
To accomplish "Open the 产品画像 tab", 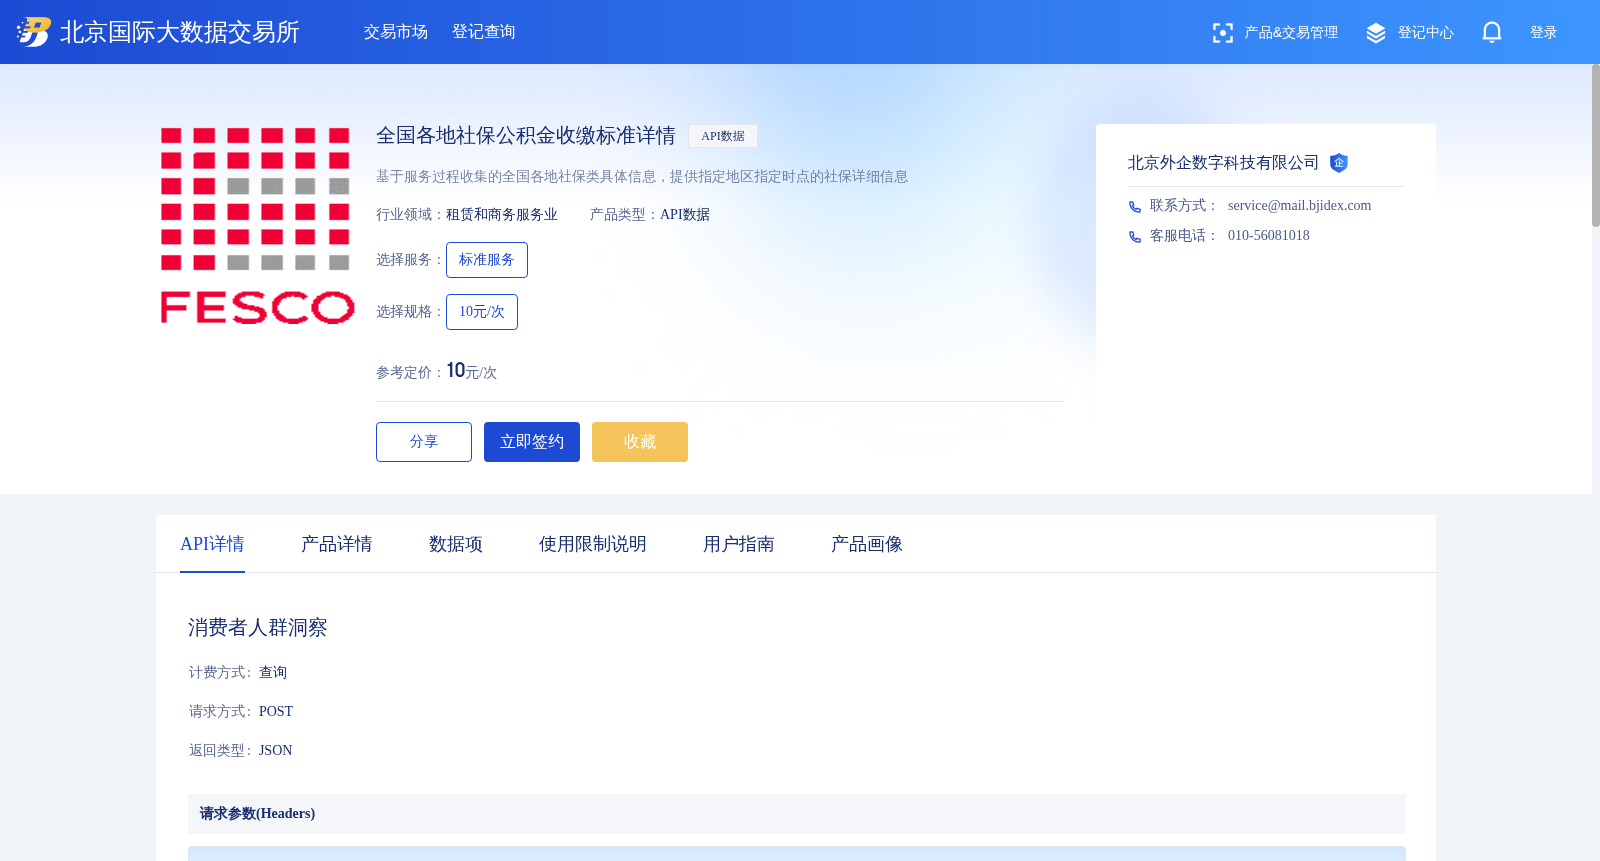I will pos(867,544).
